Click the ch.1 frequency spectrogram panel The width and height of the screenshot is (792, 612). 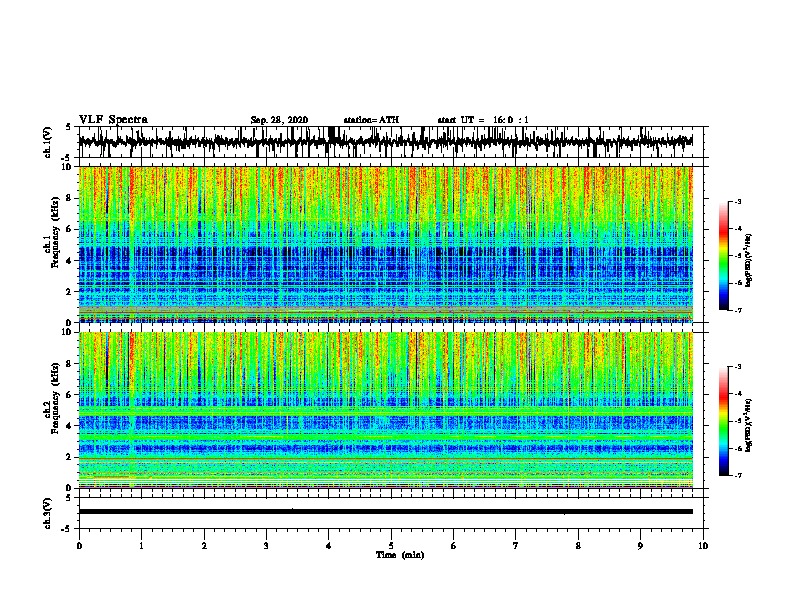pos(385,244)
